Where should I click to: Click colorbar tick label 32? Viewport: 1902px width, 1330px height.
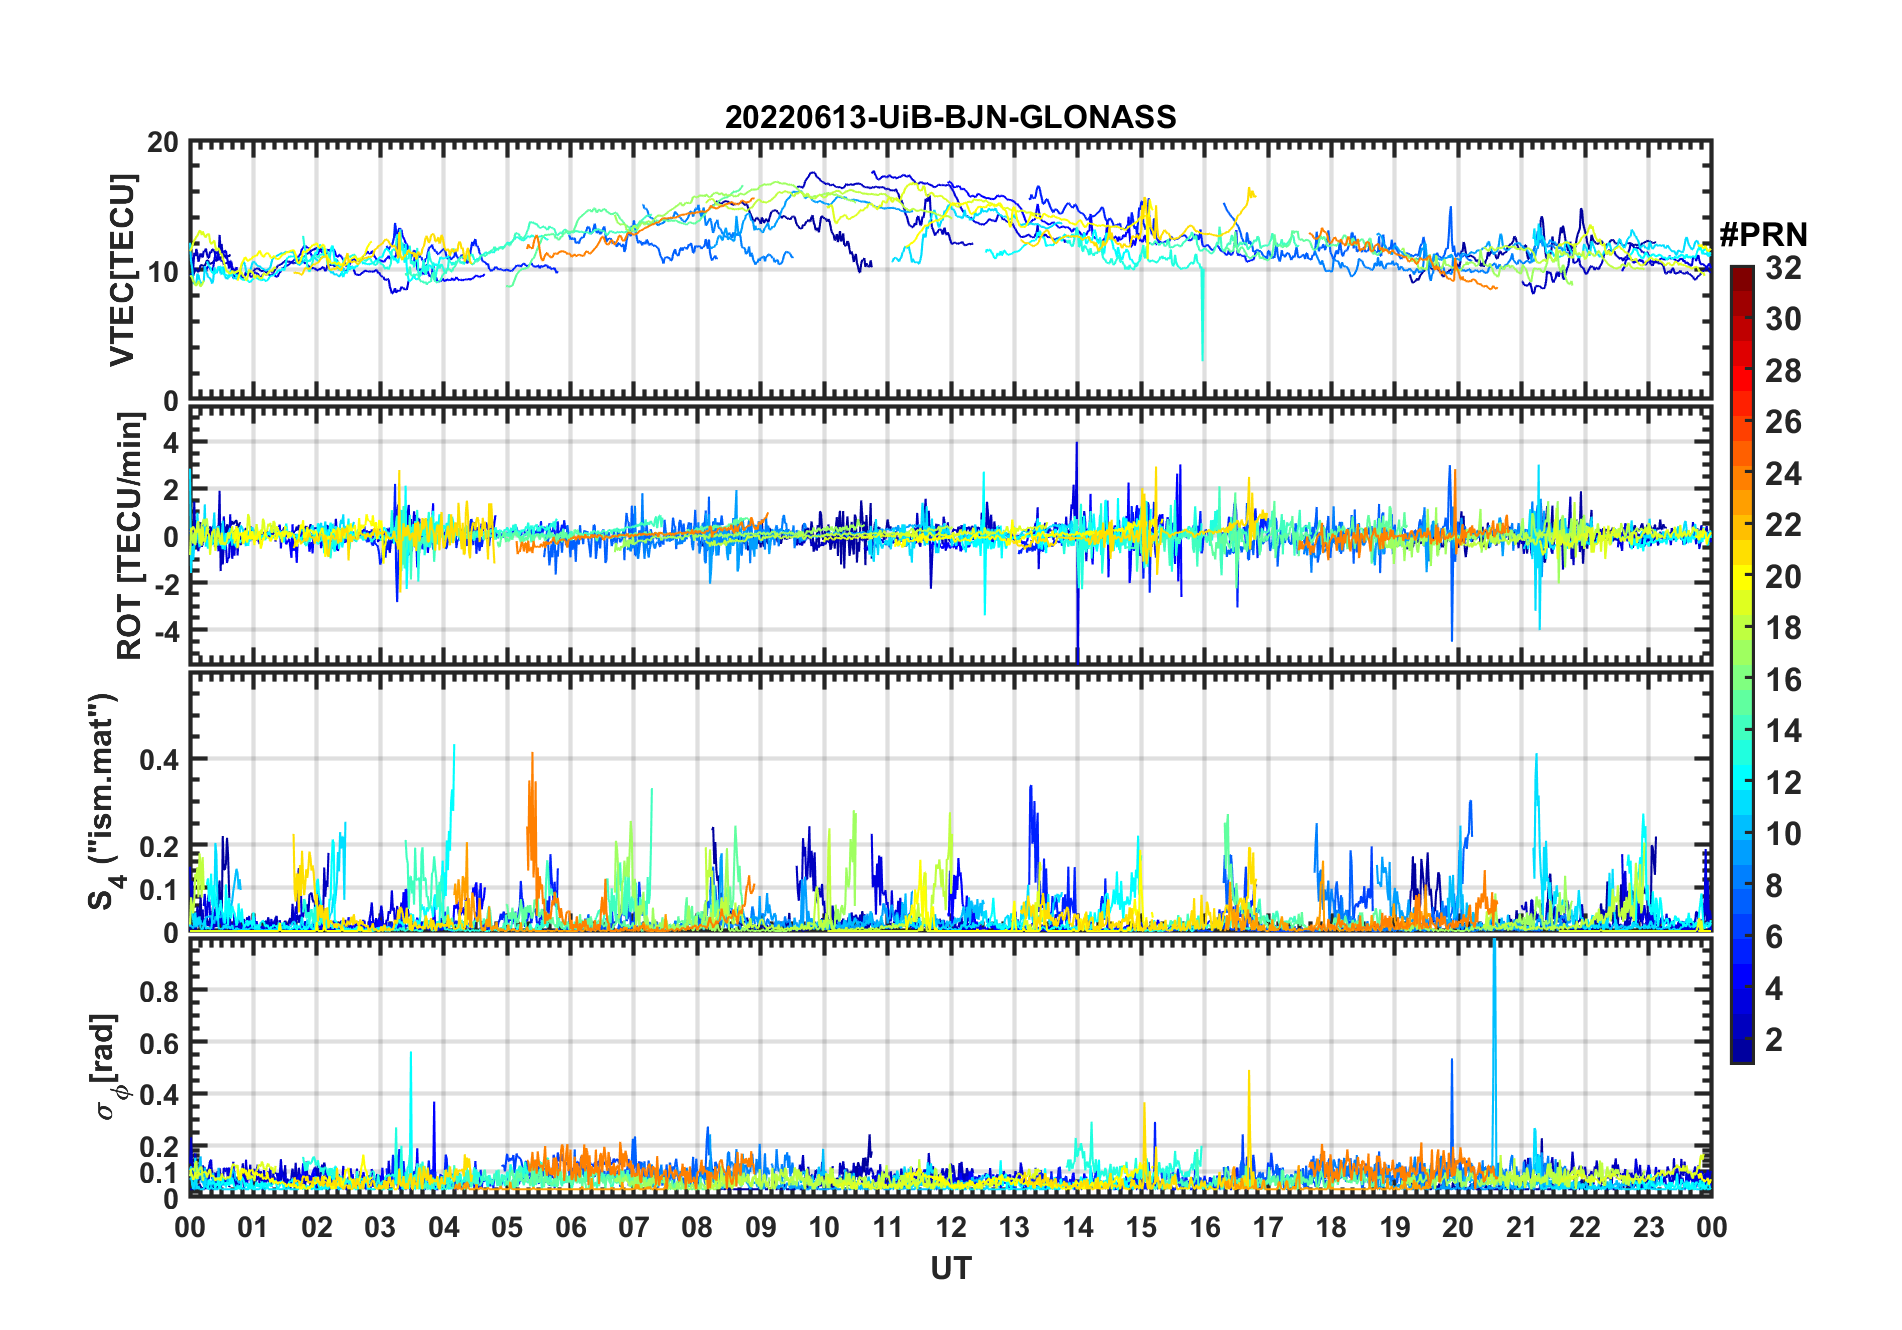[1783, 268]
